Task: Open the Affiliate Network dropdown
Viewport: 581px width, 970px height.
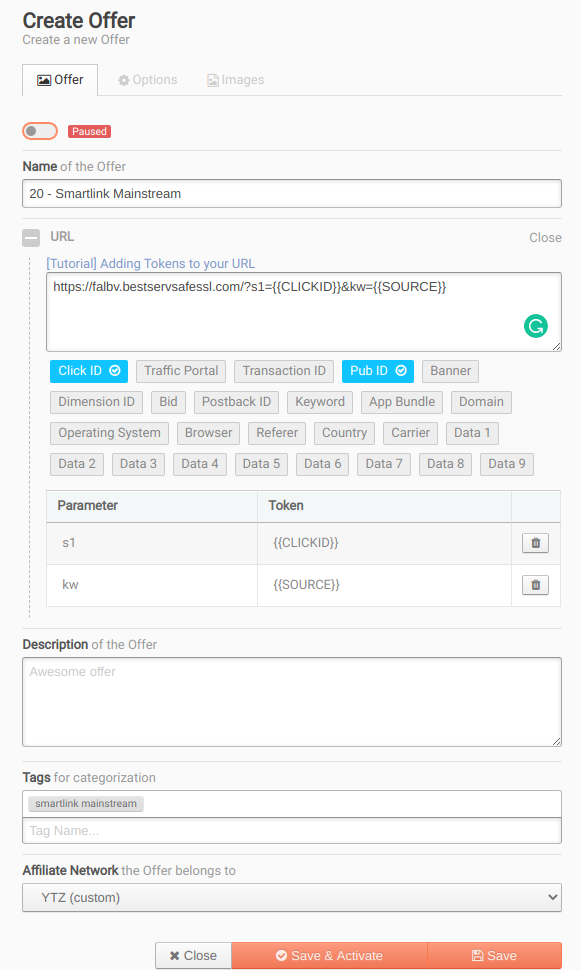Action: point(292,898)
